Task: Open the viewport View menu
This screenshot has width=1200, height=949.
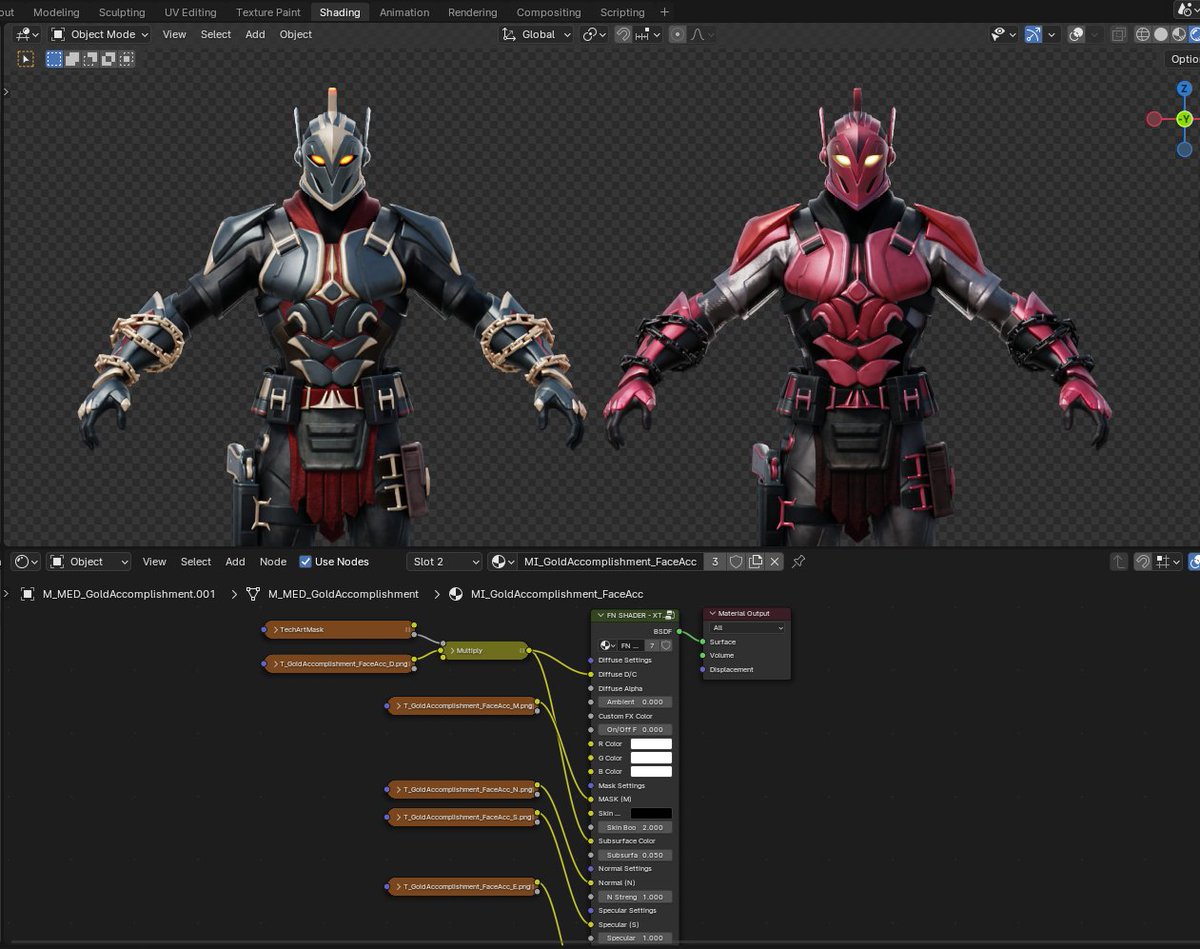Action: pyautogui.click(x=174, y=34)
